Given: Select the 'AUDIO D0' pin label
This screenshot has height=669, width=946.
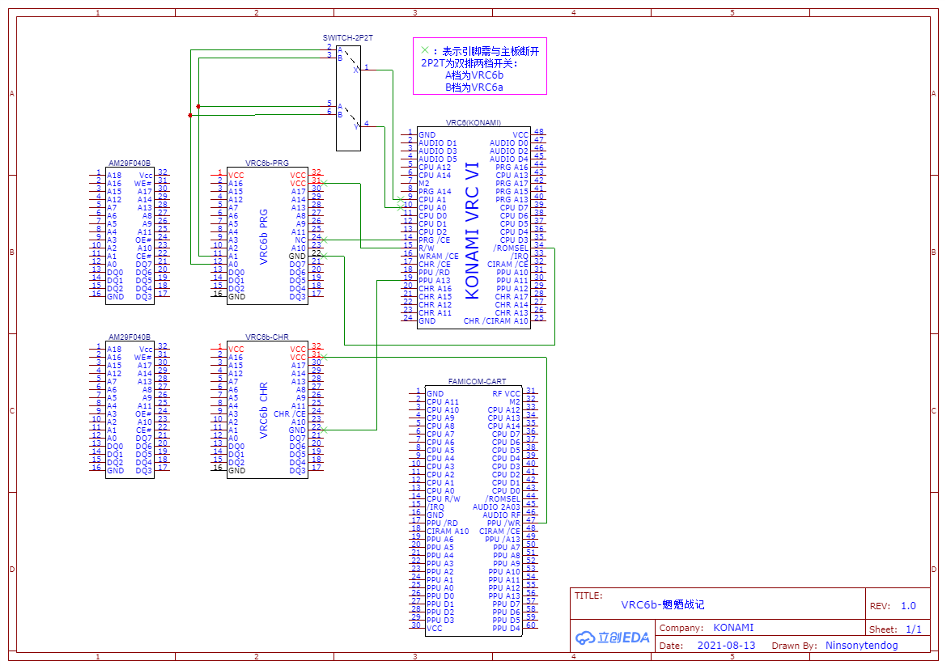Looking at the screenshot, I should coord(509,143).
